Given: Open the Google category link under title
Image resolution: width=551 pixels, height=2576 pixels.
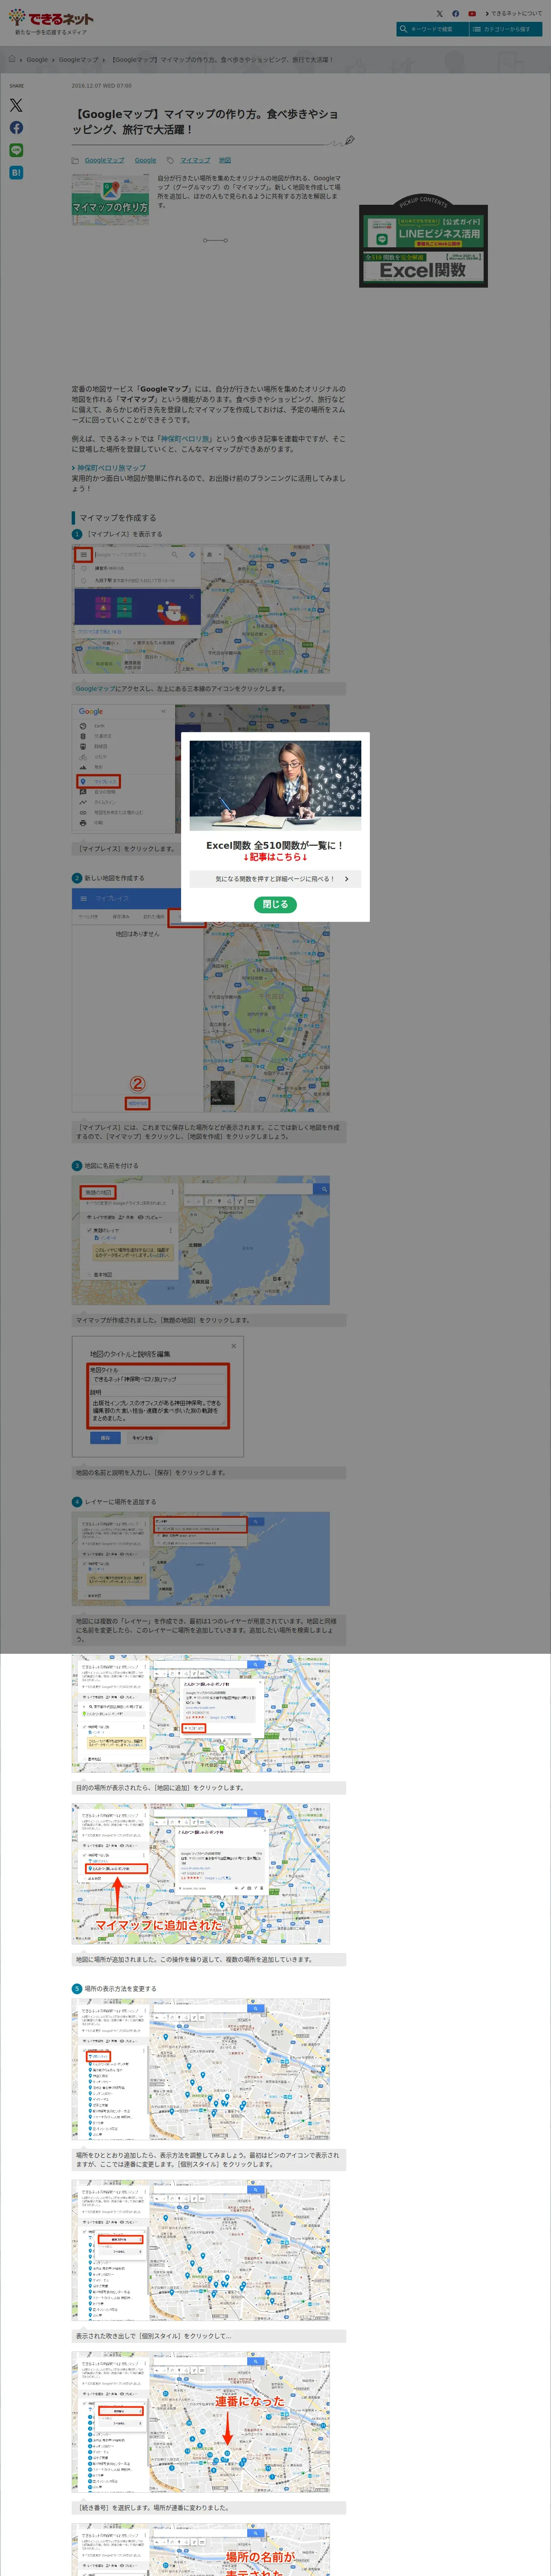Looking at the screenshot, I should click(x=145, y=160).
